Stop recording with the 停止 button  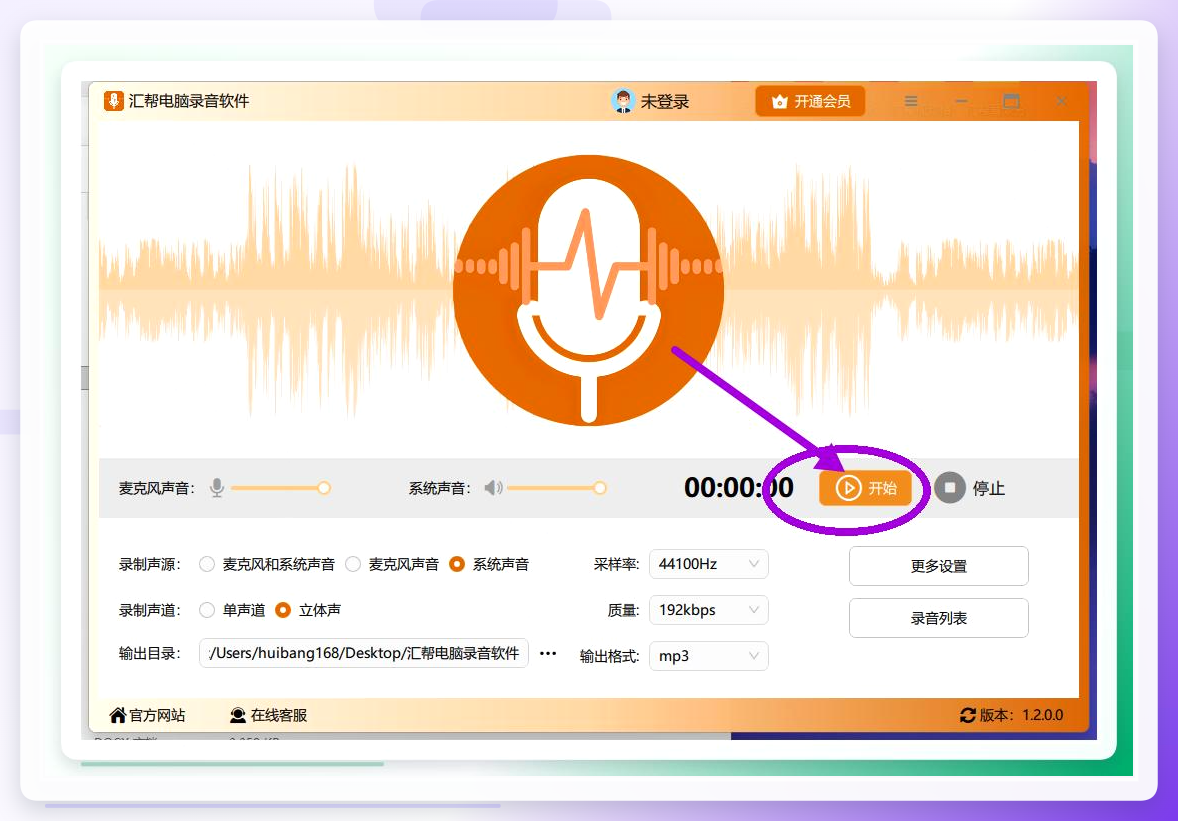click(x=970, y=488)
